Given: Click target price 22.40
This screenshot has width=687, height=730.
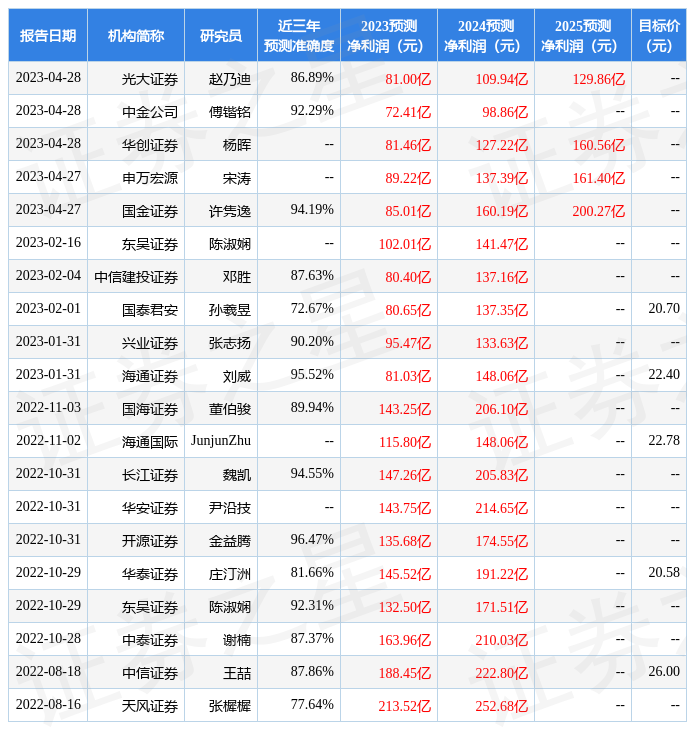Looking at the screenshot, I should click(x=664, y=374).
